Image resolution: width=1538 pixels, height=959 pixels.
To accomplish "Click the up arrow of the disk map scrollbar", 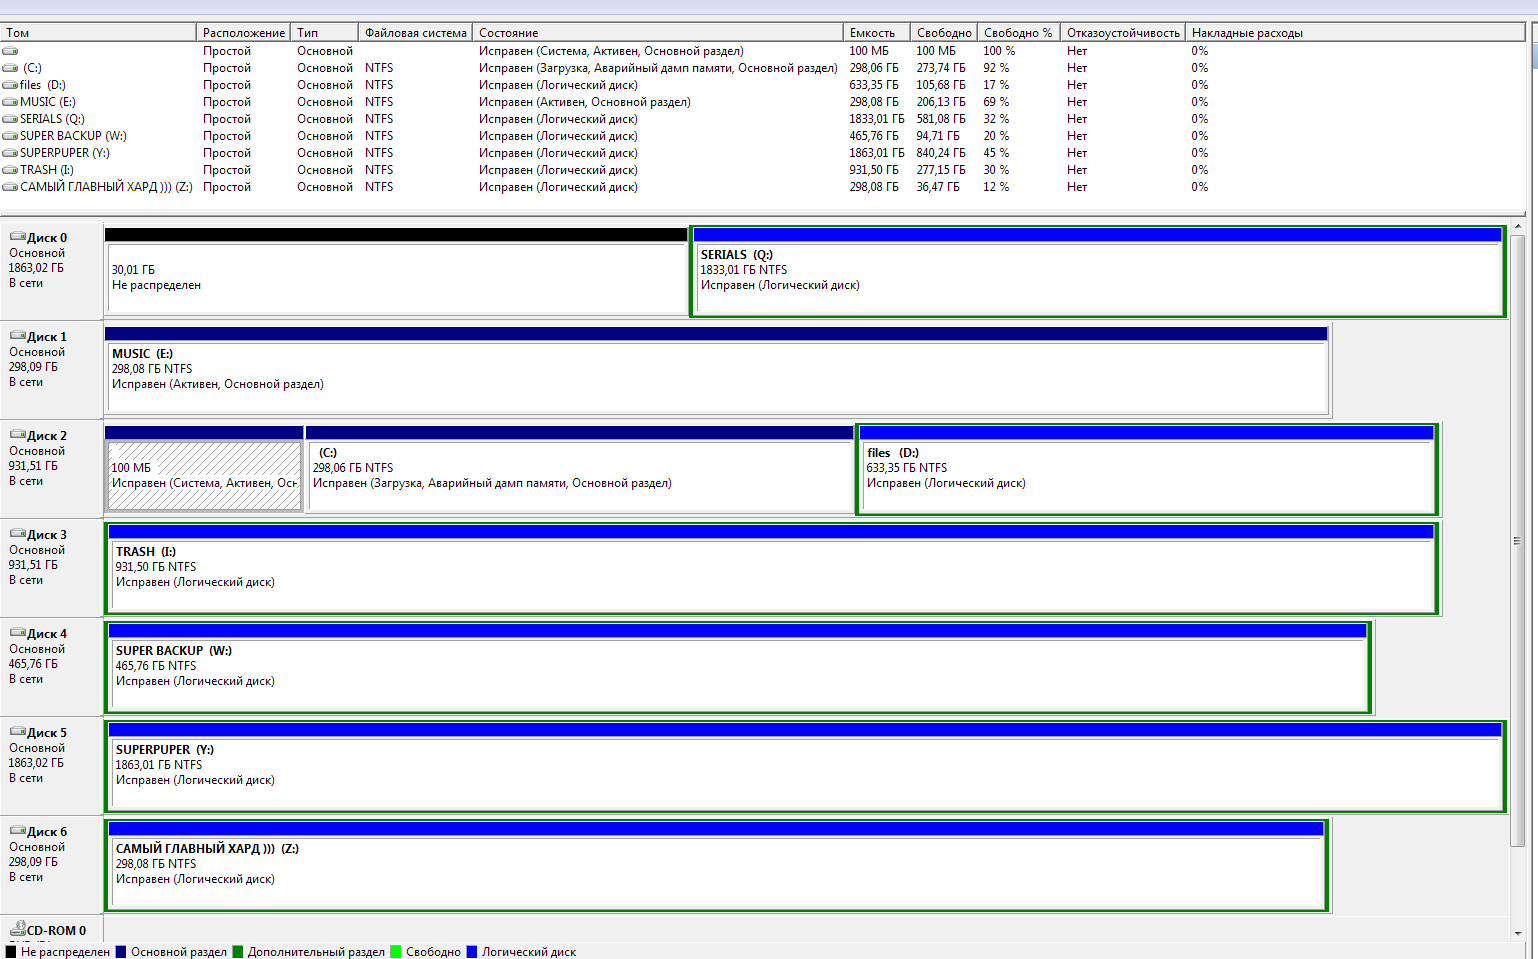I will click(1517, 228).
